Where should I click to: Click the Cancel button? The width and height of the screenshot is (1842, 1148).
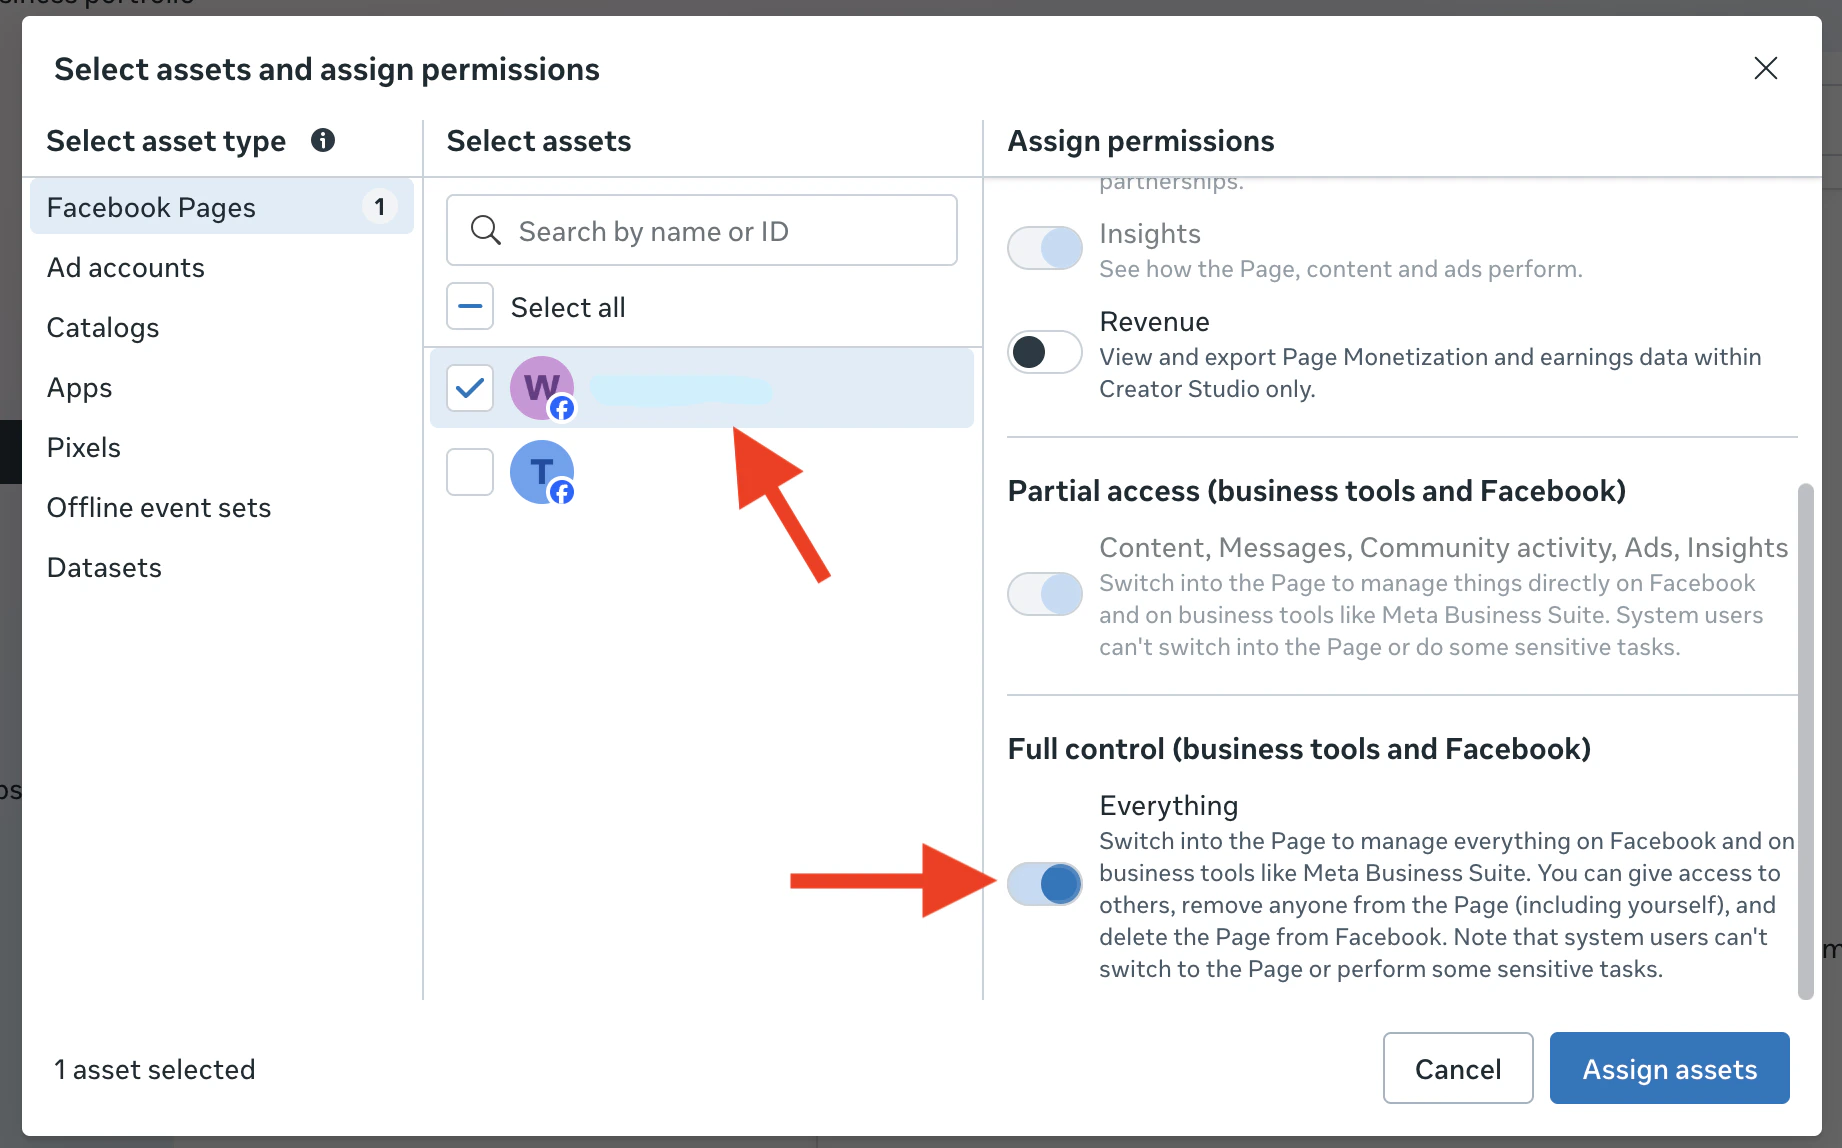coord(1457,1068)
